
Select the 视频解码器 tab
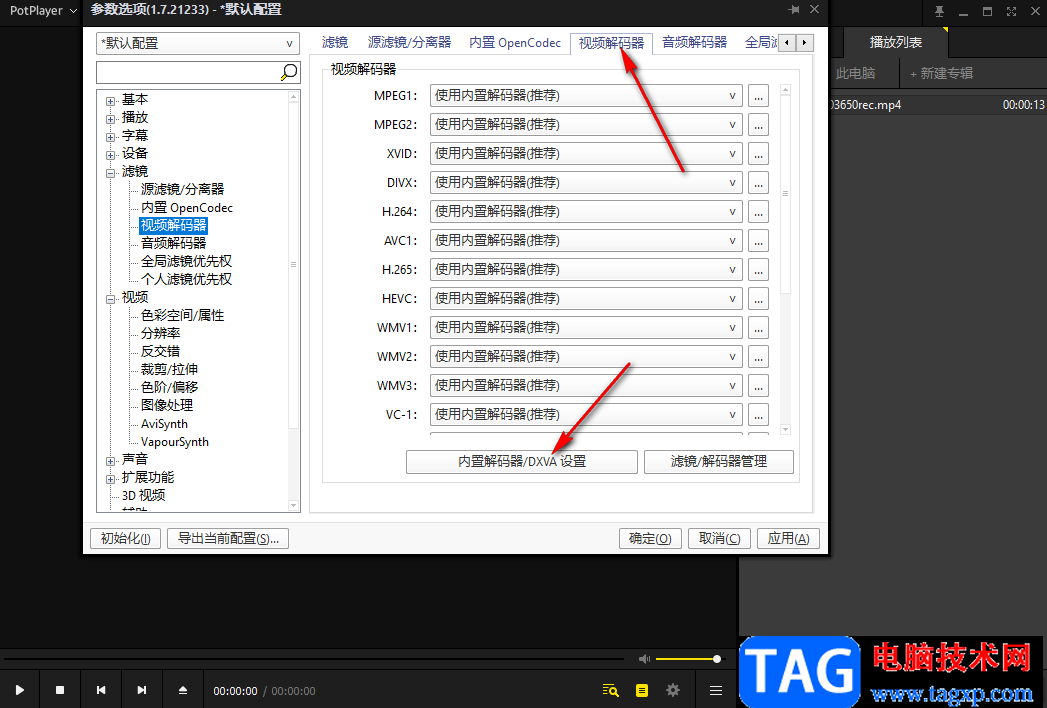coord(611,43)
